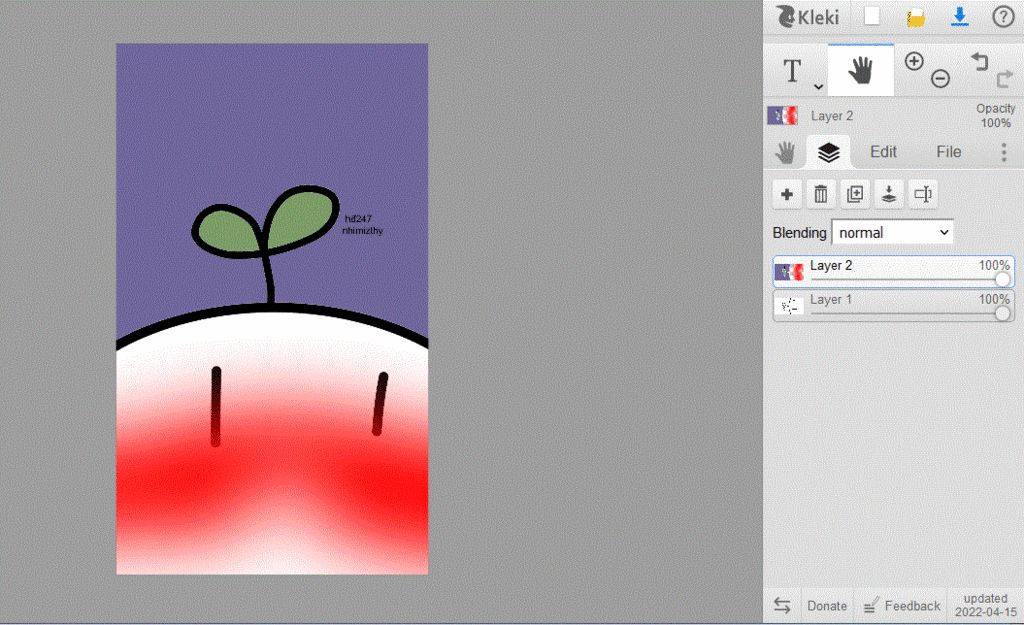Open the Blending mode dropdown
This screenshot has height=625, width=1024.
892,232
